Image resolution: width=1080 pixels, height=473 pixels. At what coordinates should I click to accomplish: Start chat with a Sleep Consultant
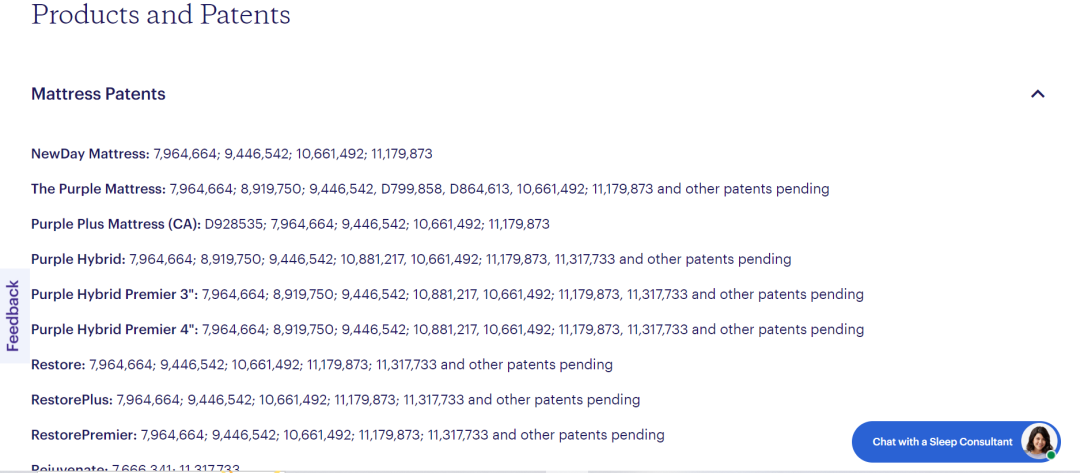(942, 442)
